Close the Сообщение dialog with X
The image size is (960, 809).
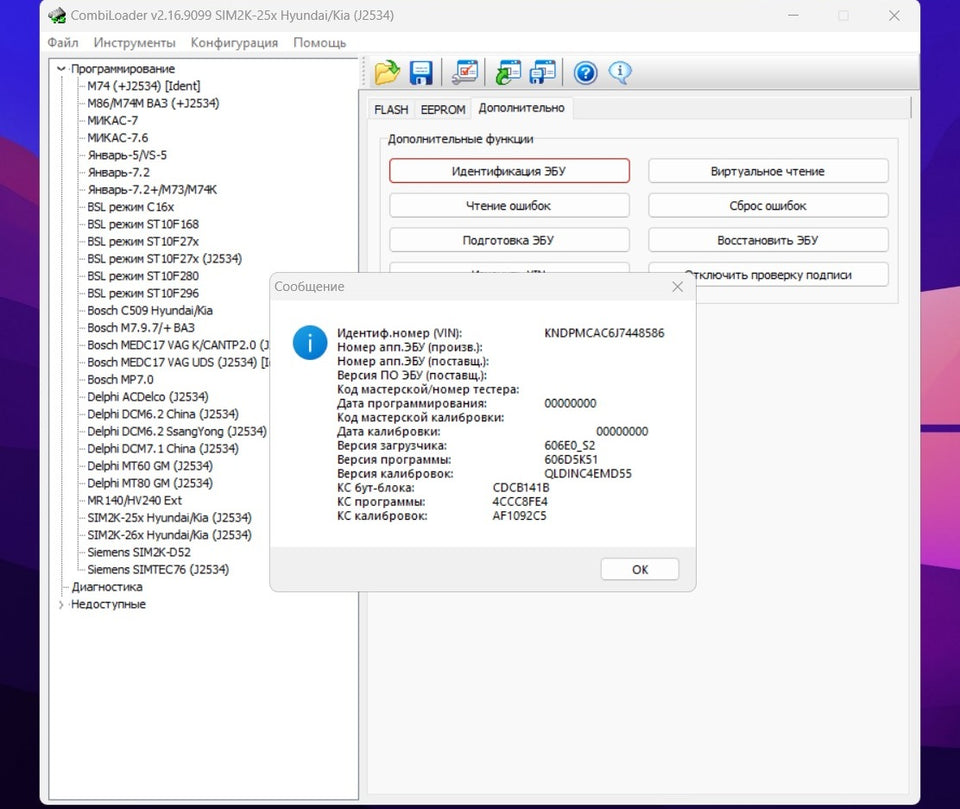coord(677,287)
